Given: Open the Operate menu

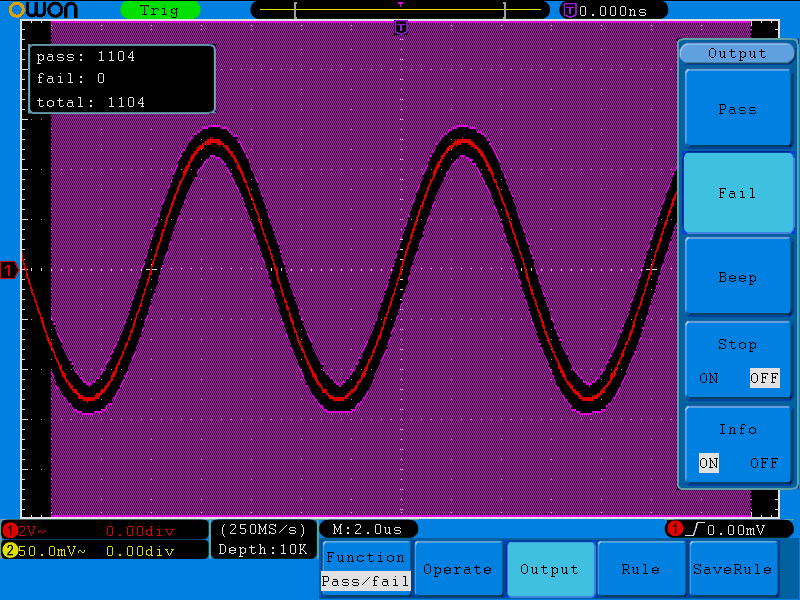Looking at the screenshot, I should (458, 569).
